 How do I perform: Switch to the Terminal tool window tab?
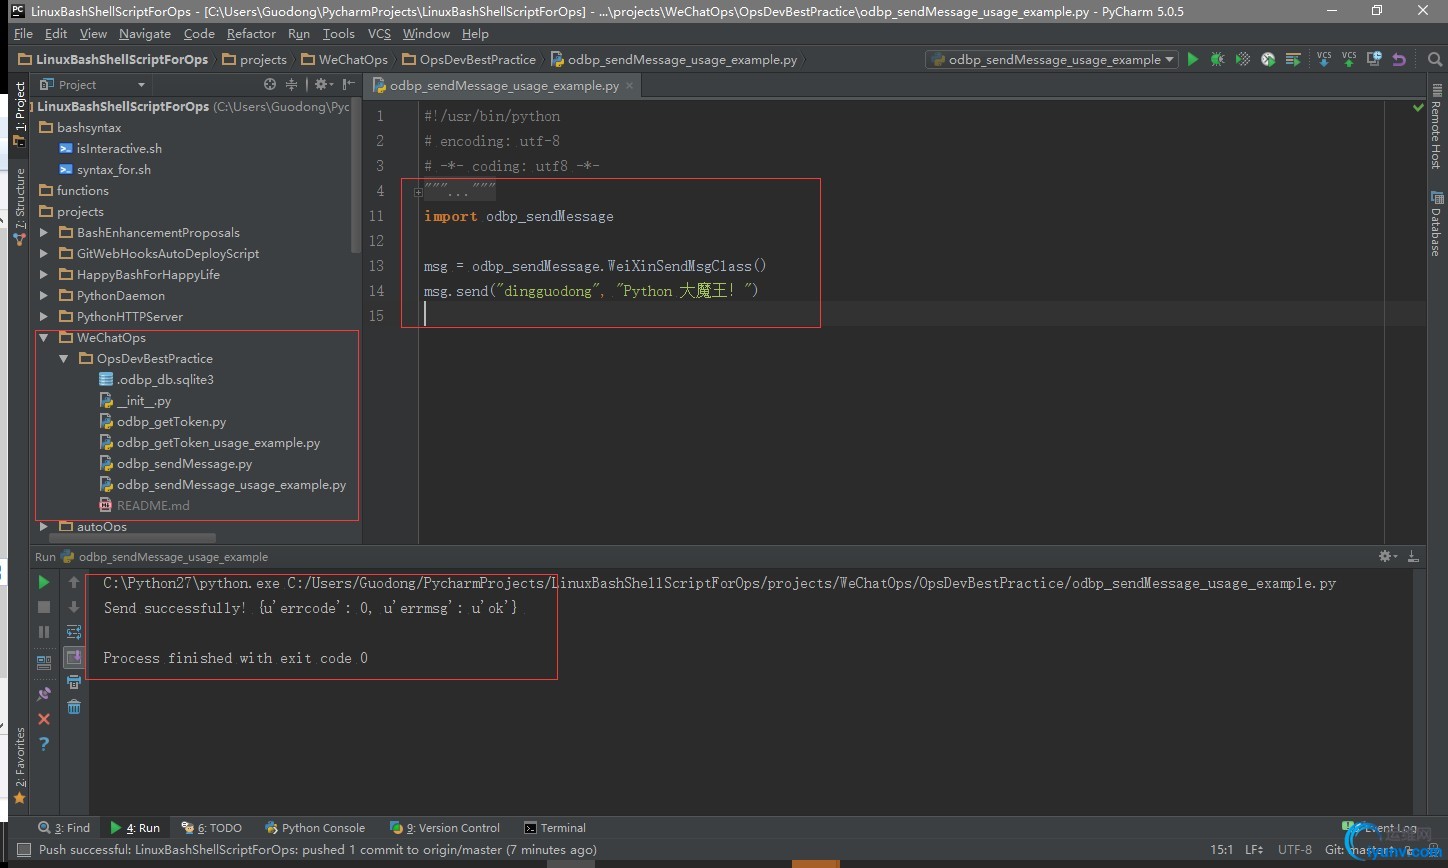[x=555, y=828]
